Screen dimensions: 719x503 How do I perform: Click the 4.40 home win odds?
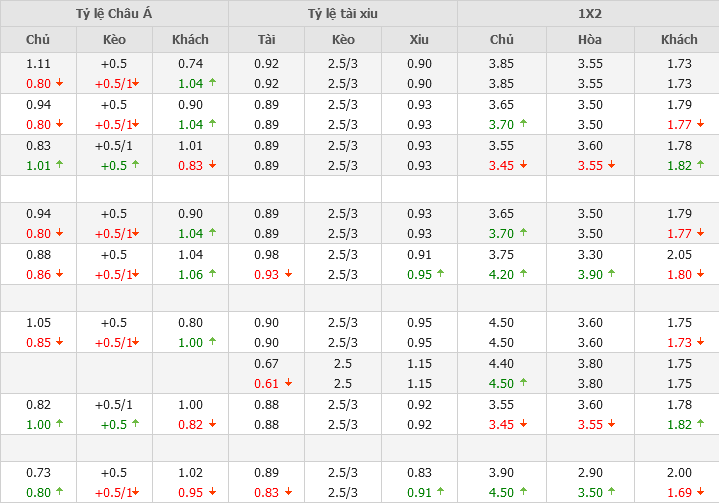[501, 364]
